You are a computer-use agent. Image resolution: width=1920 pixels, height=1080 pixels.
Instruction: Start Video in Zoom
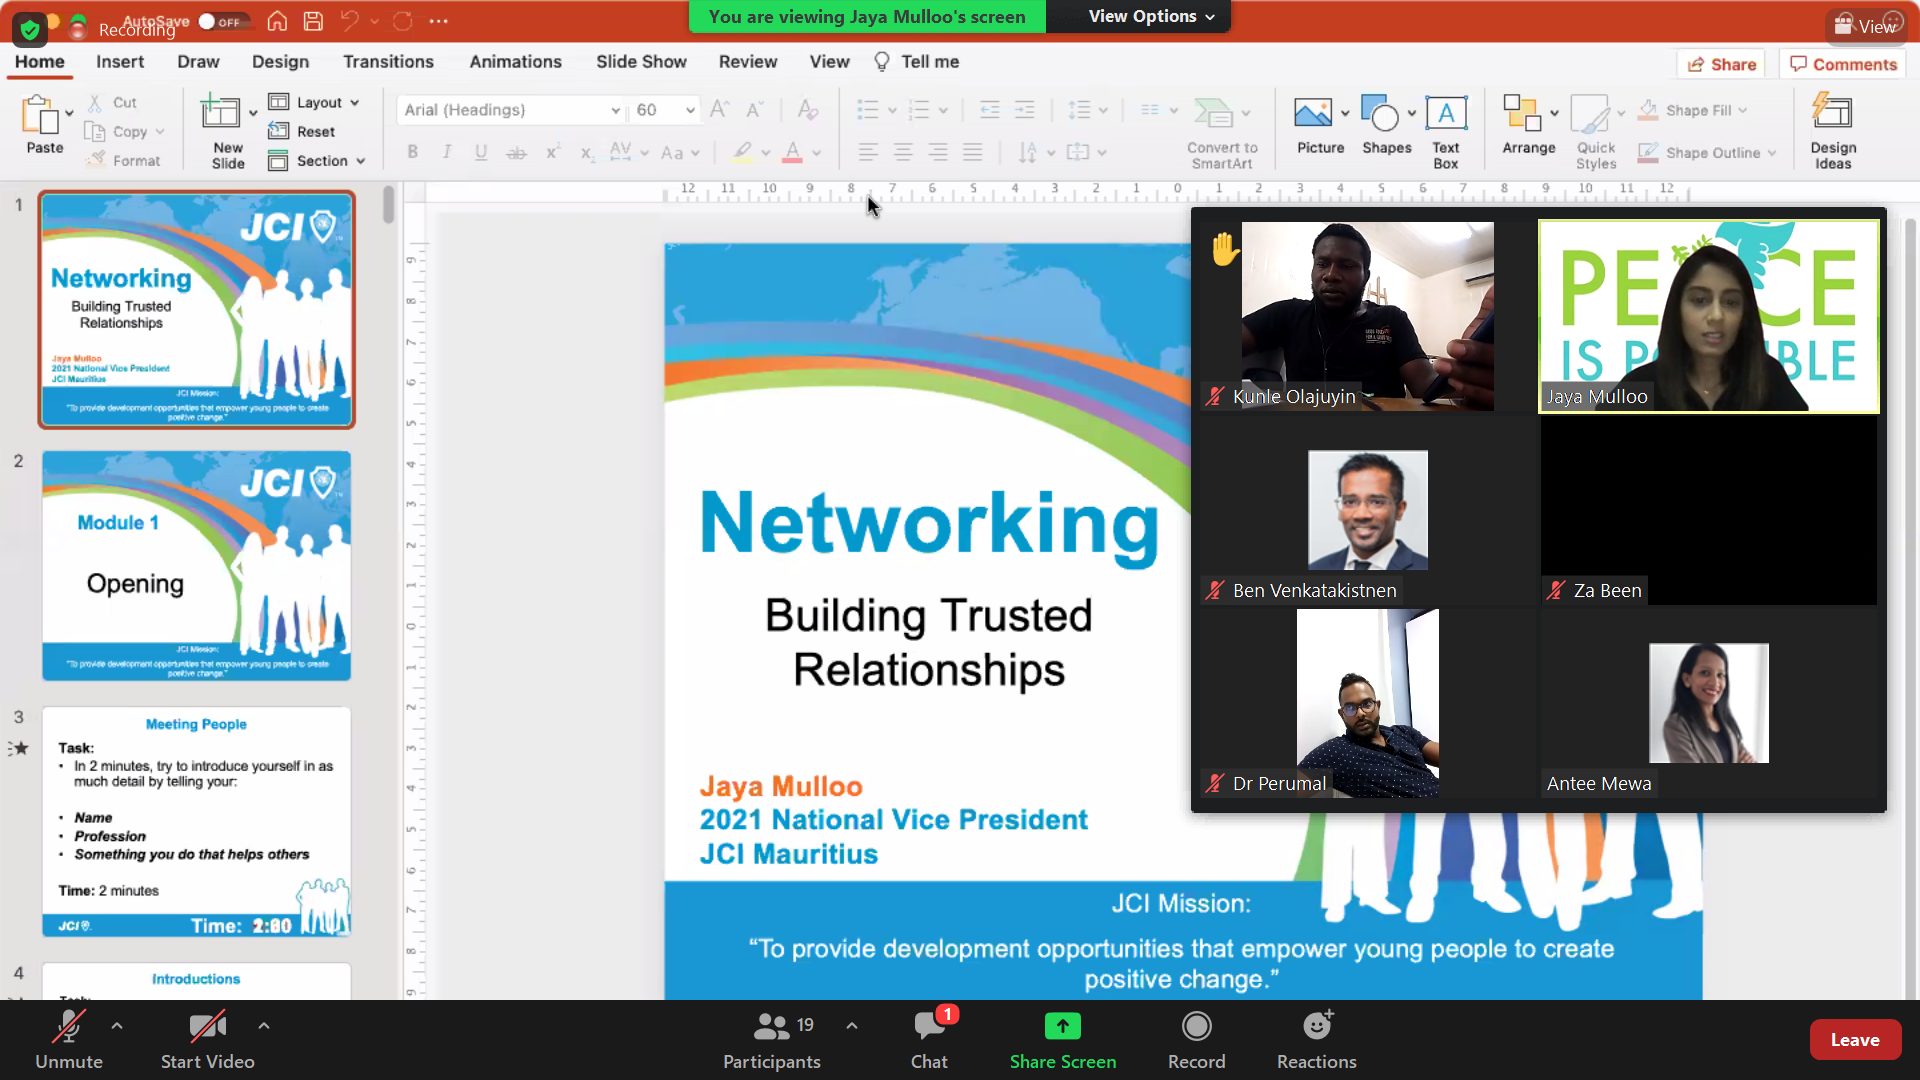pyautogui.click(x=207, y=1028)
